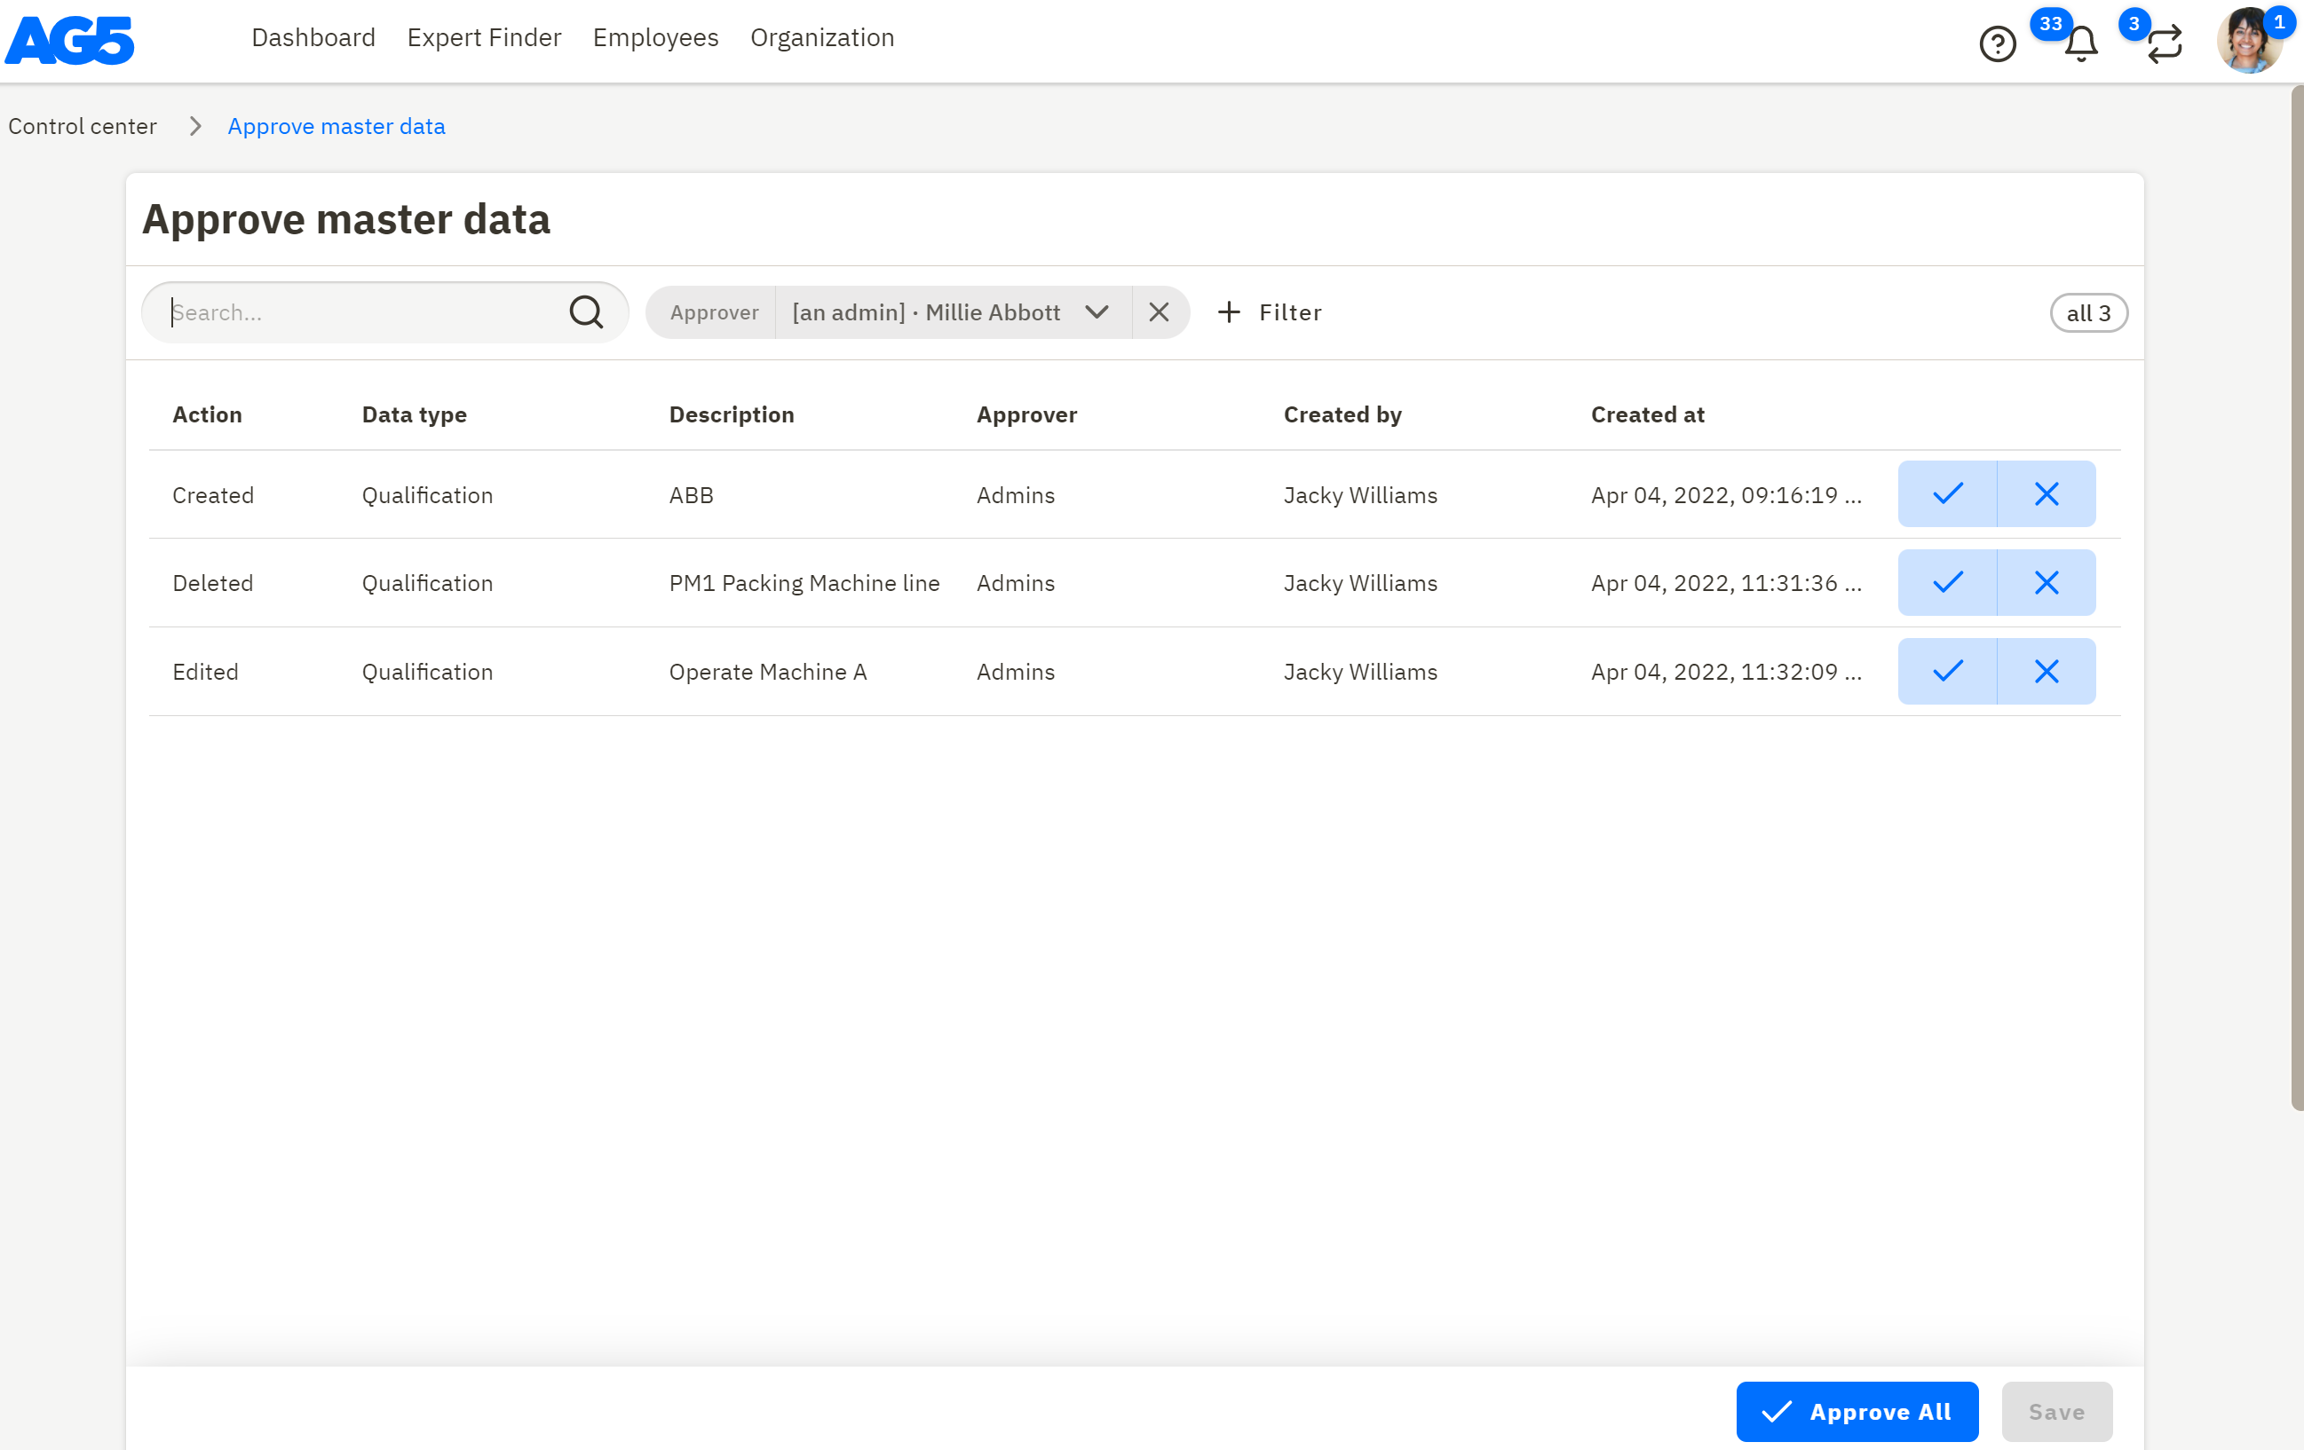Go to Expert Finder
Screen dimensions: 2304x1450
pos(484,38)
